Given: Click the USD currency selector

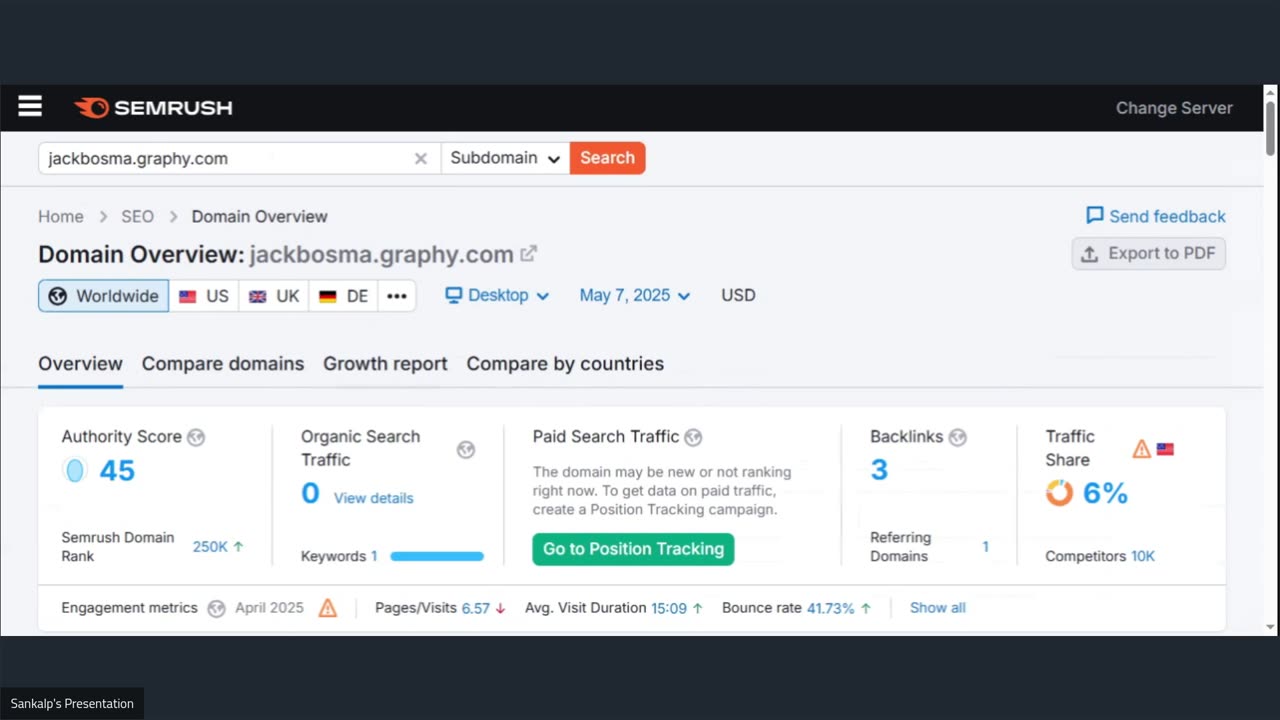Looking at the screenshot, I should tap(738, 295).
